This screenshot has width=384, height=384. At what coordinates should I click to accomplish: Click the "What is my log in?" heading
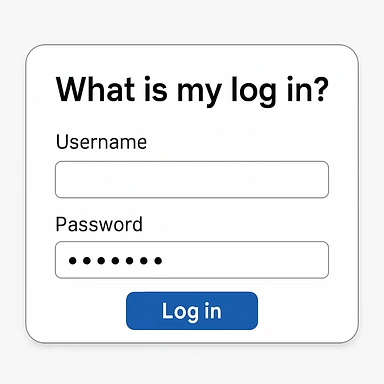[192, 90]
